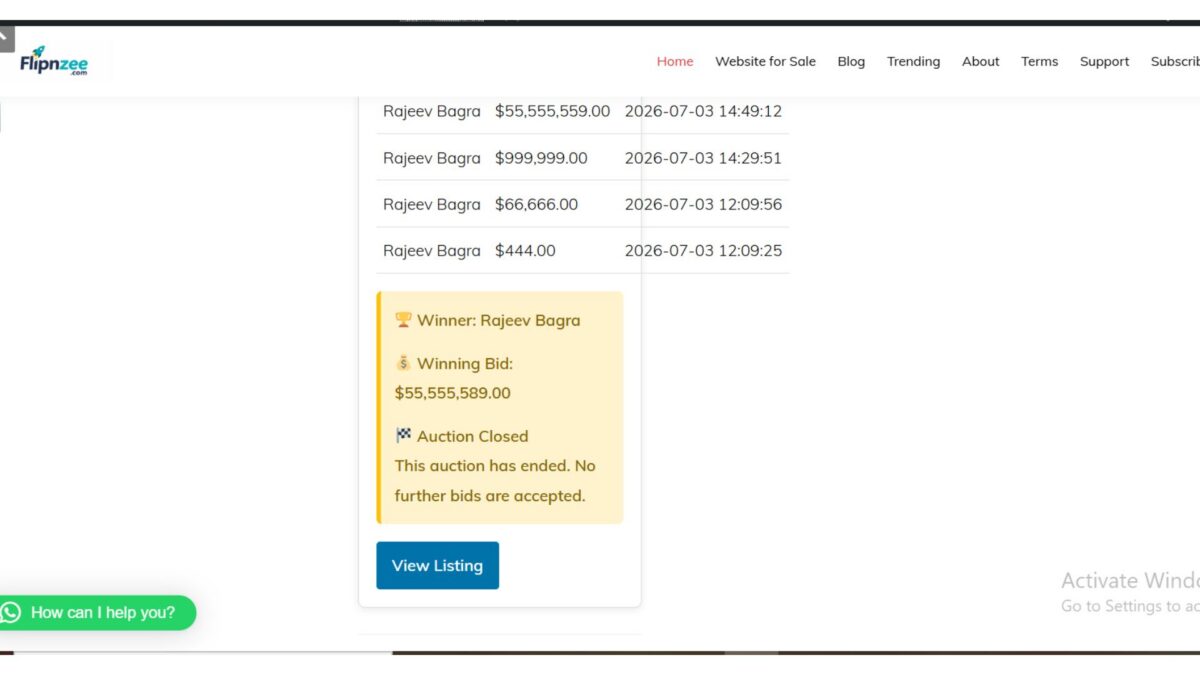Viewport: 1200px width, 675px height.
Task: Open the Blog menu item
Action: pos(851,61)
